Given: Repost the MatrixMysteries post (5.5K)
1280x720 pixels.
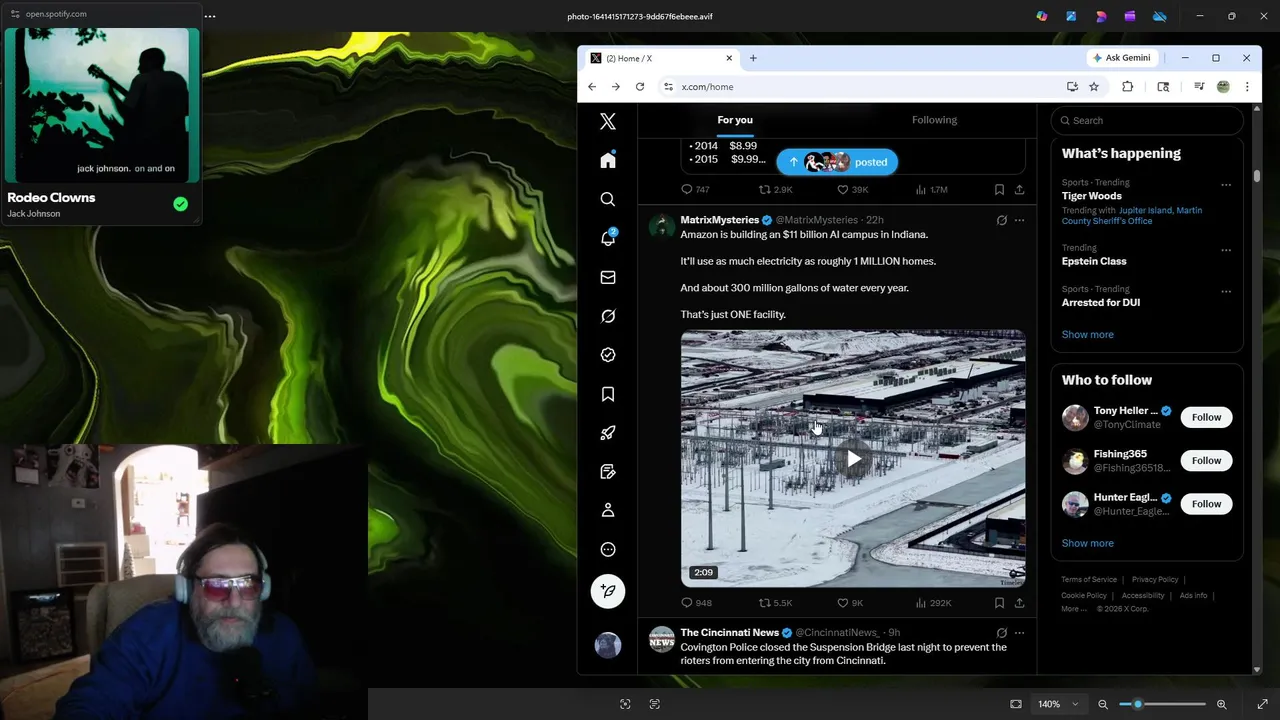Looking at the screenshot, I should tap(775, 603).
